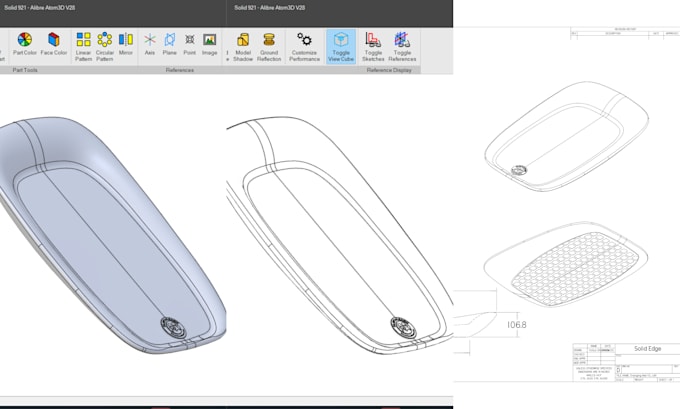Toggle Sketches visibility
The height and width of the screenshot is (409, 680).
coord(373,46)
